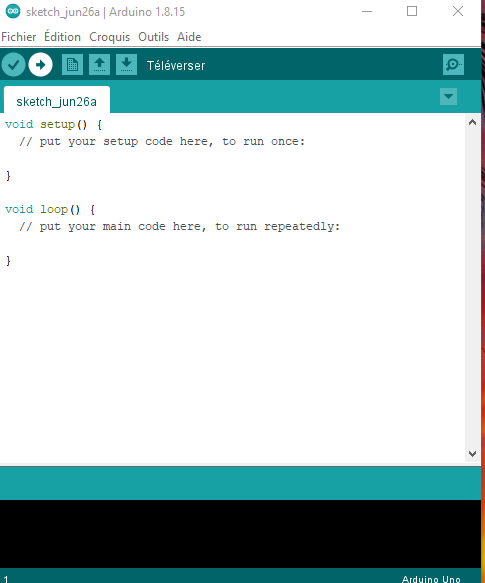Save sketch using down-arrow icon

(x=126, y=65)
